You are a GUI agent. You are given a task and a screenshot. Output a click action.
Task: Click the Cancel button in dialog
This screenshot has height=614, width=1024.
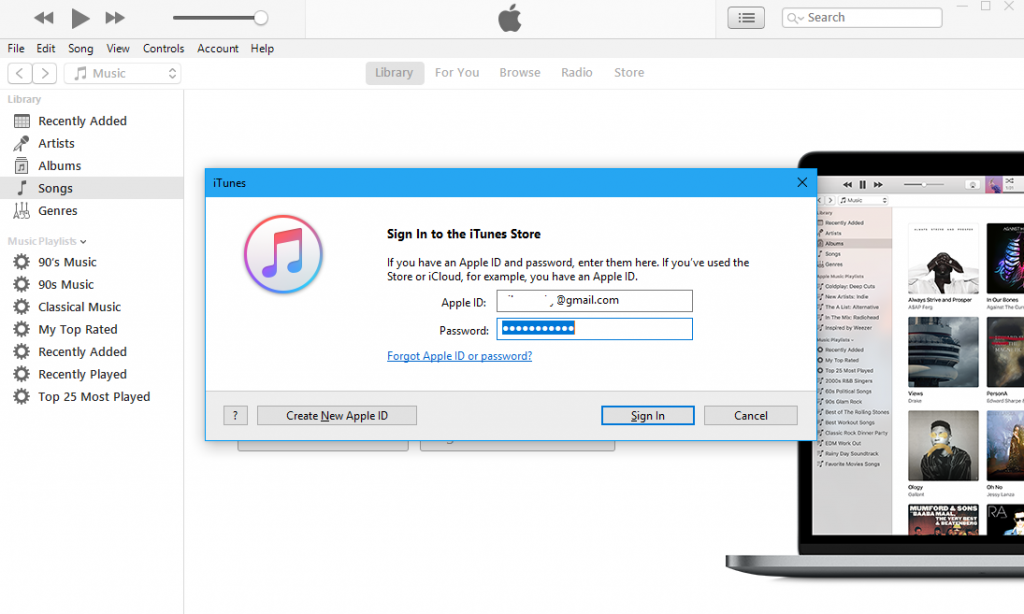(750, 415)
